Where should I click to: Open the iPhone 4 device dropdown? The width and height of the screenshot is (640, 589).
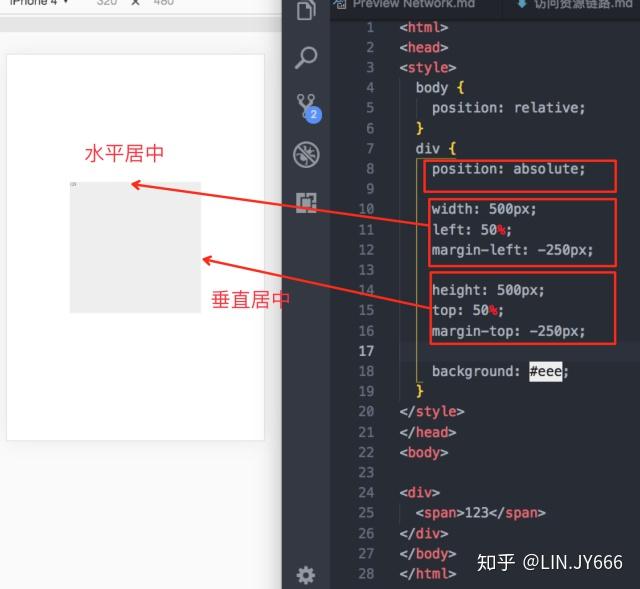(x=39, y=3)
